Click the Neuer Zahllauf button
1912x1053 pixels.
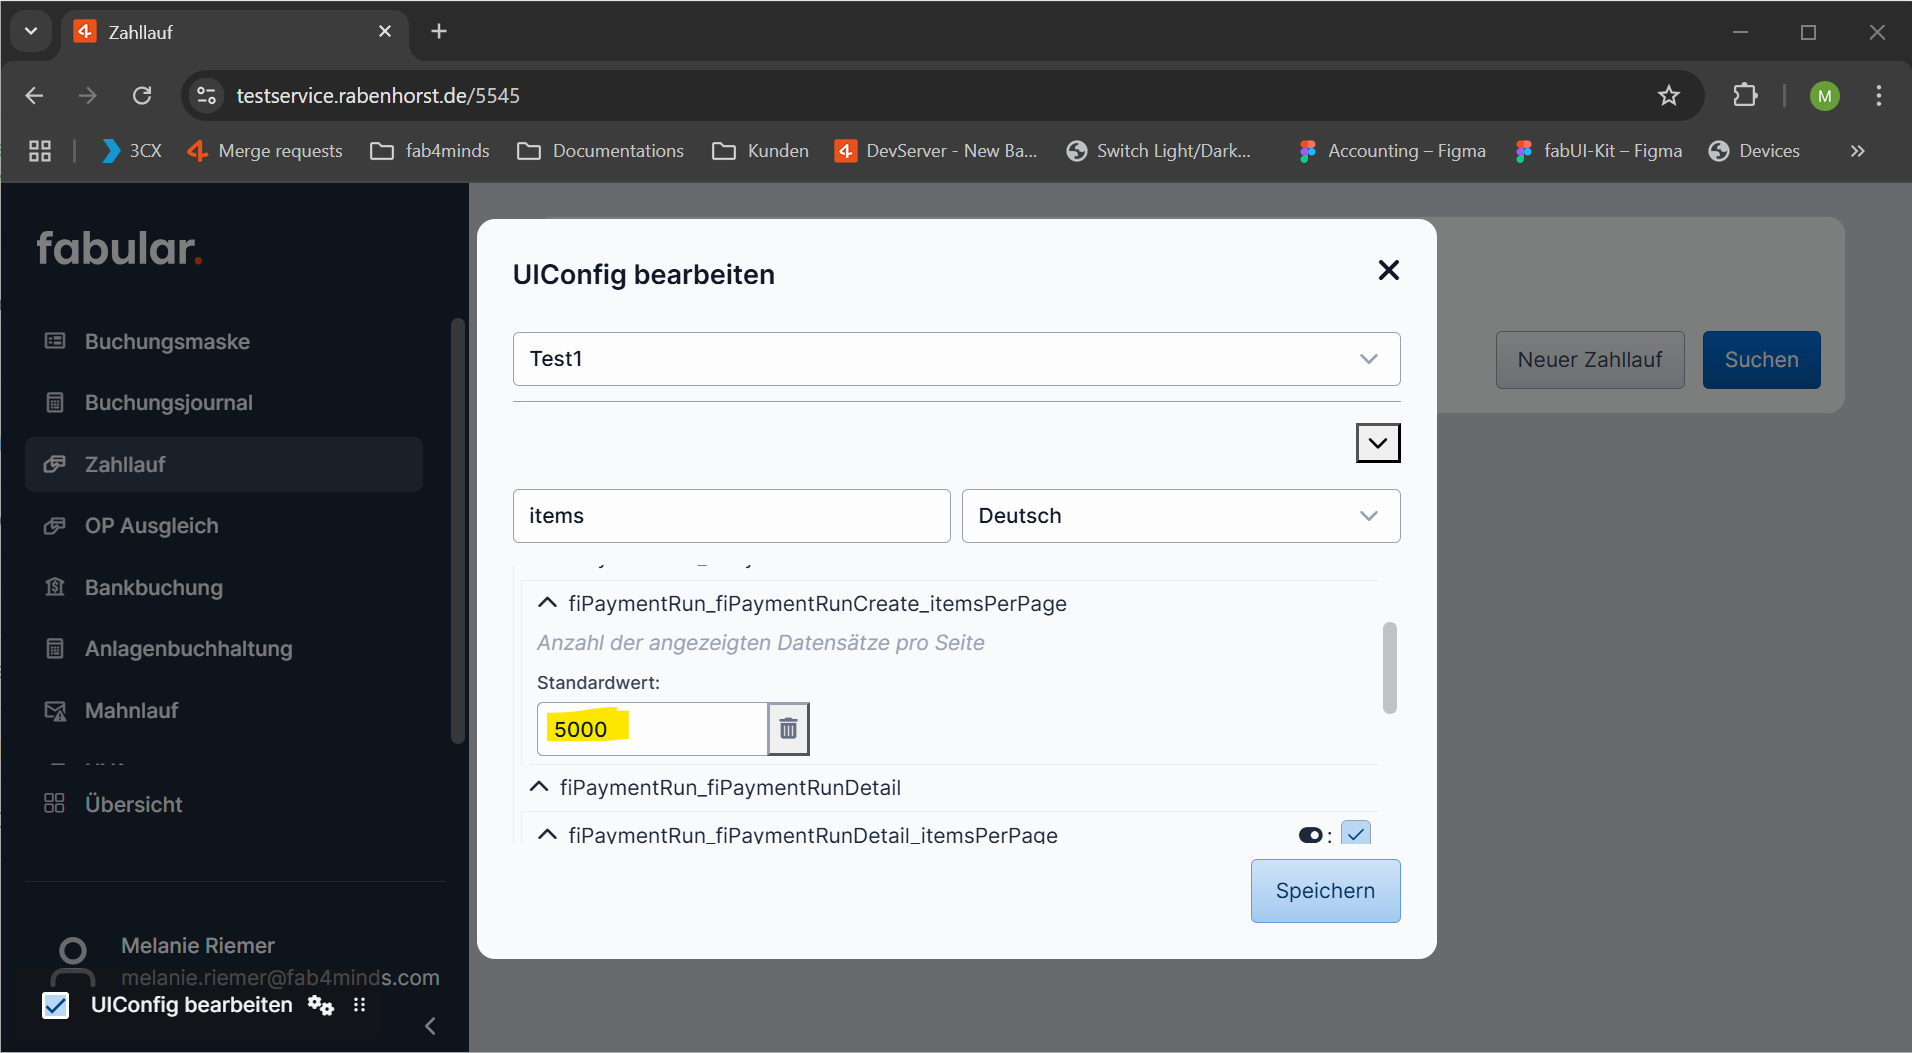[x=1589, y=360]
